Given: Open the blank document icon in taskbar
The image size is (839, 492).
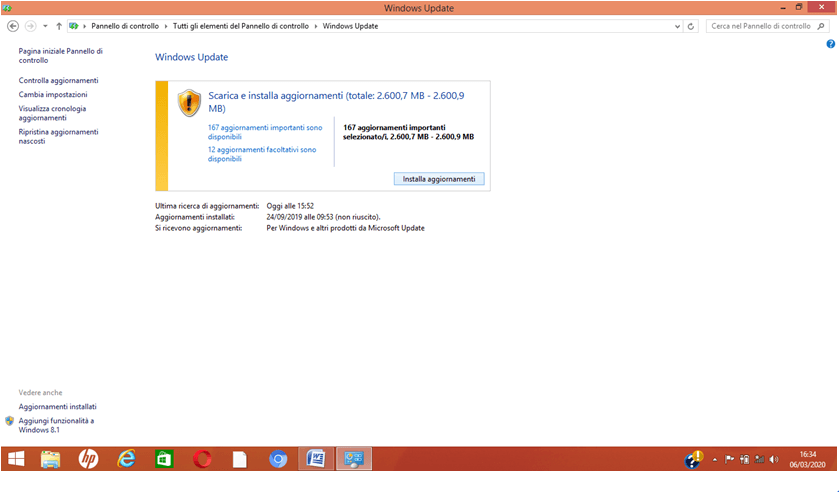Looking at the screenshot, I should 240,459.
